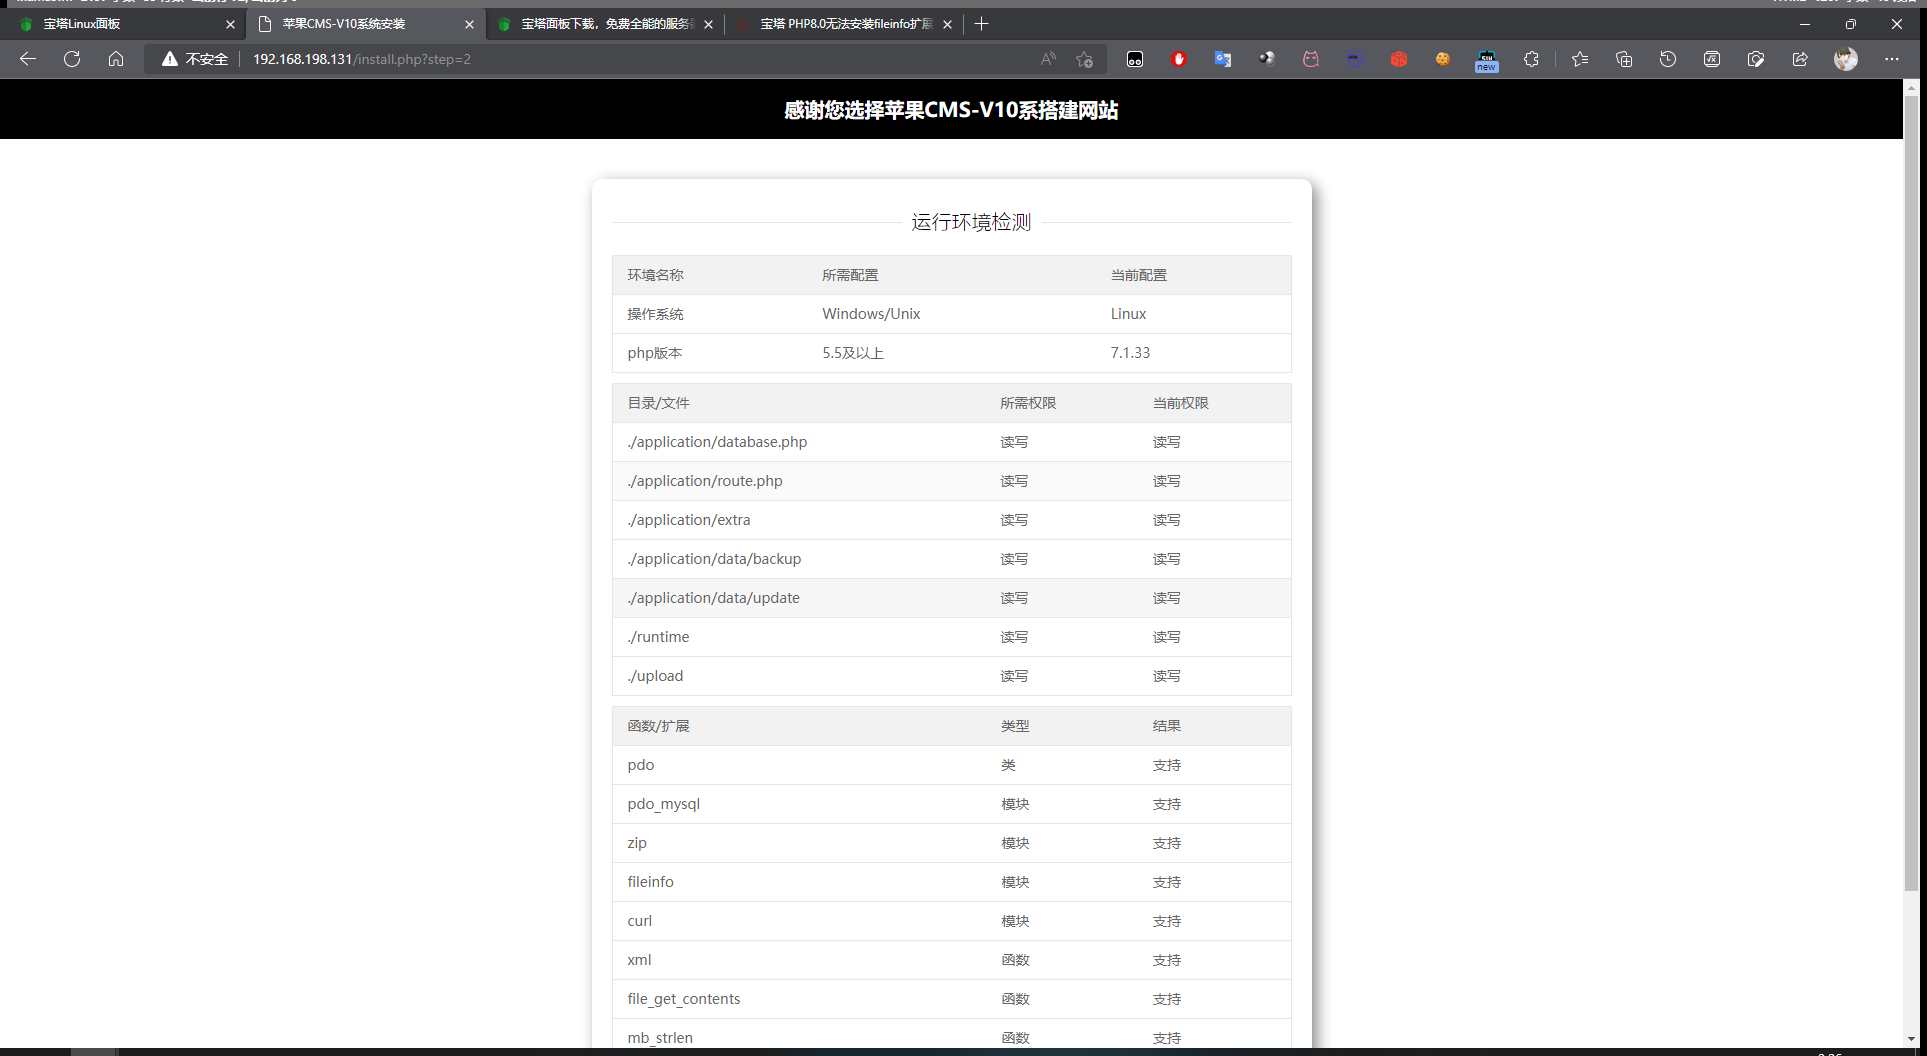Show the 不安全 site security info

coord(195,59)
